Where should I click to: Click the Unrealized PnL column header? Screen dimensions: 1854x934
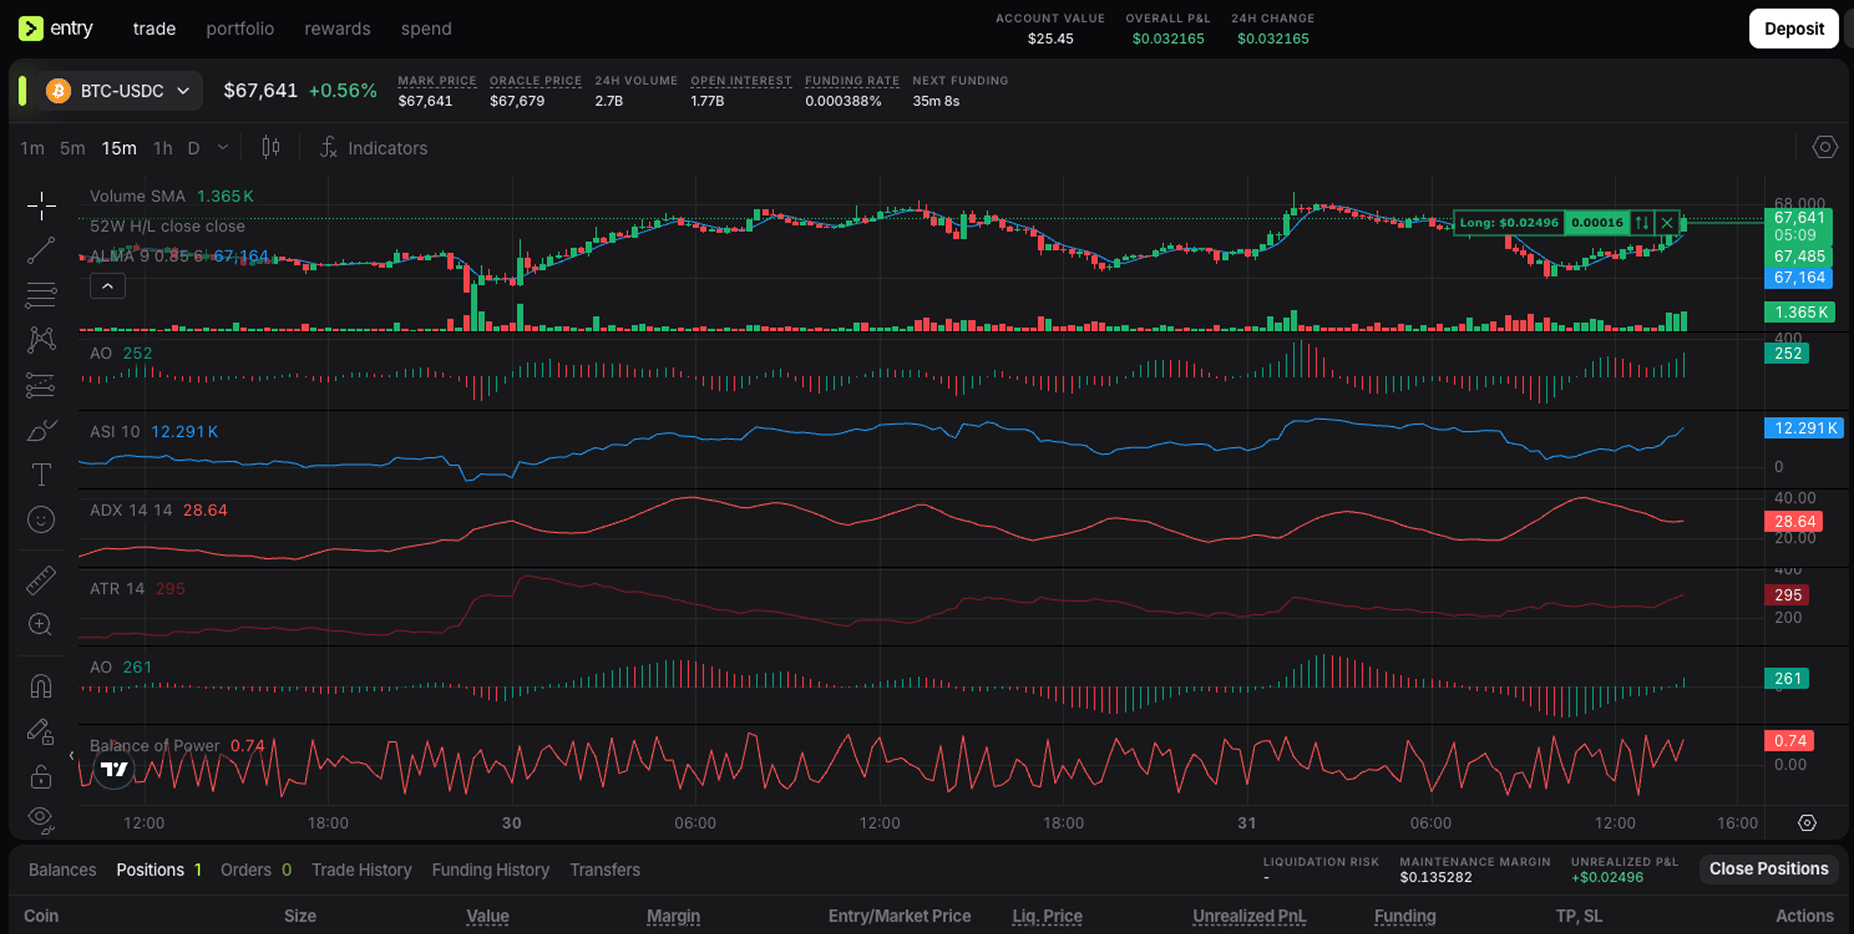[1249, 916]
